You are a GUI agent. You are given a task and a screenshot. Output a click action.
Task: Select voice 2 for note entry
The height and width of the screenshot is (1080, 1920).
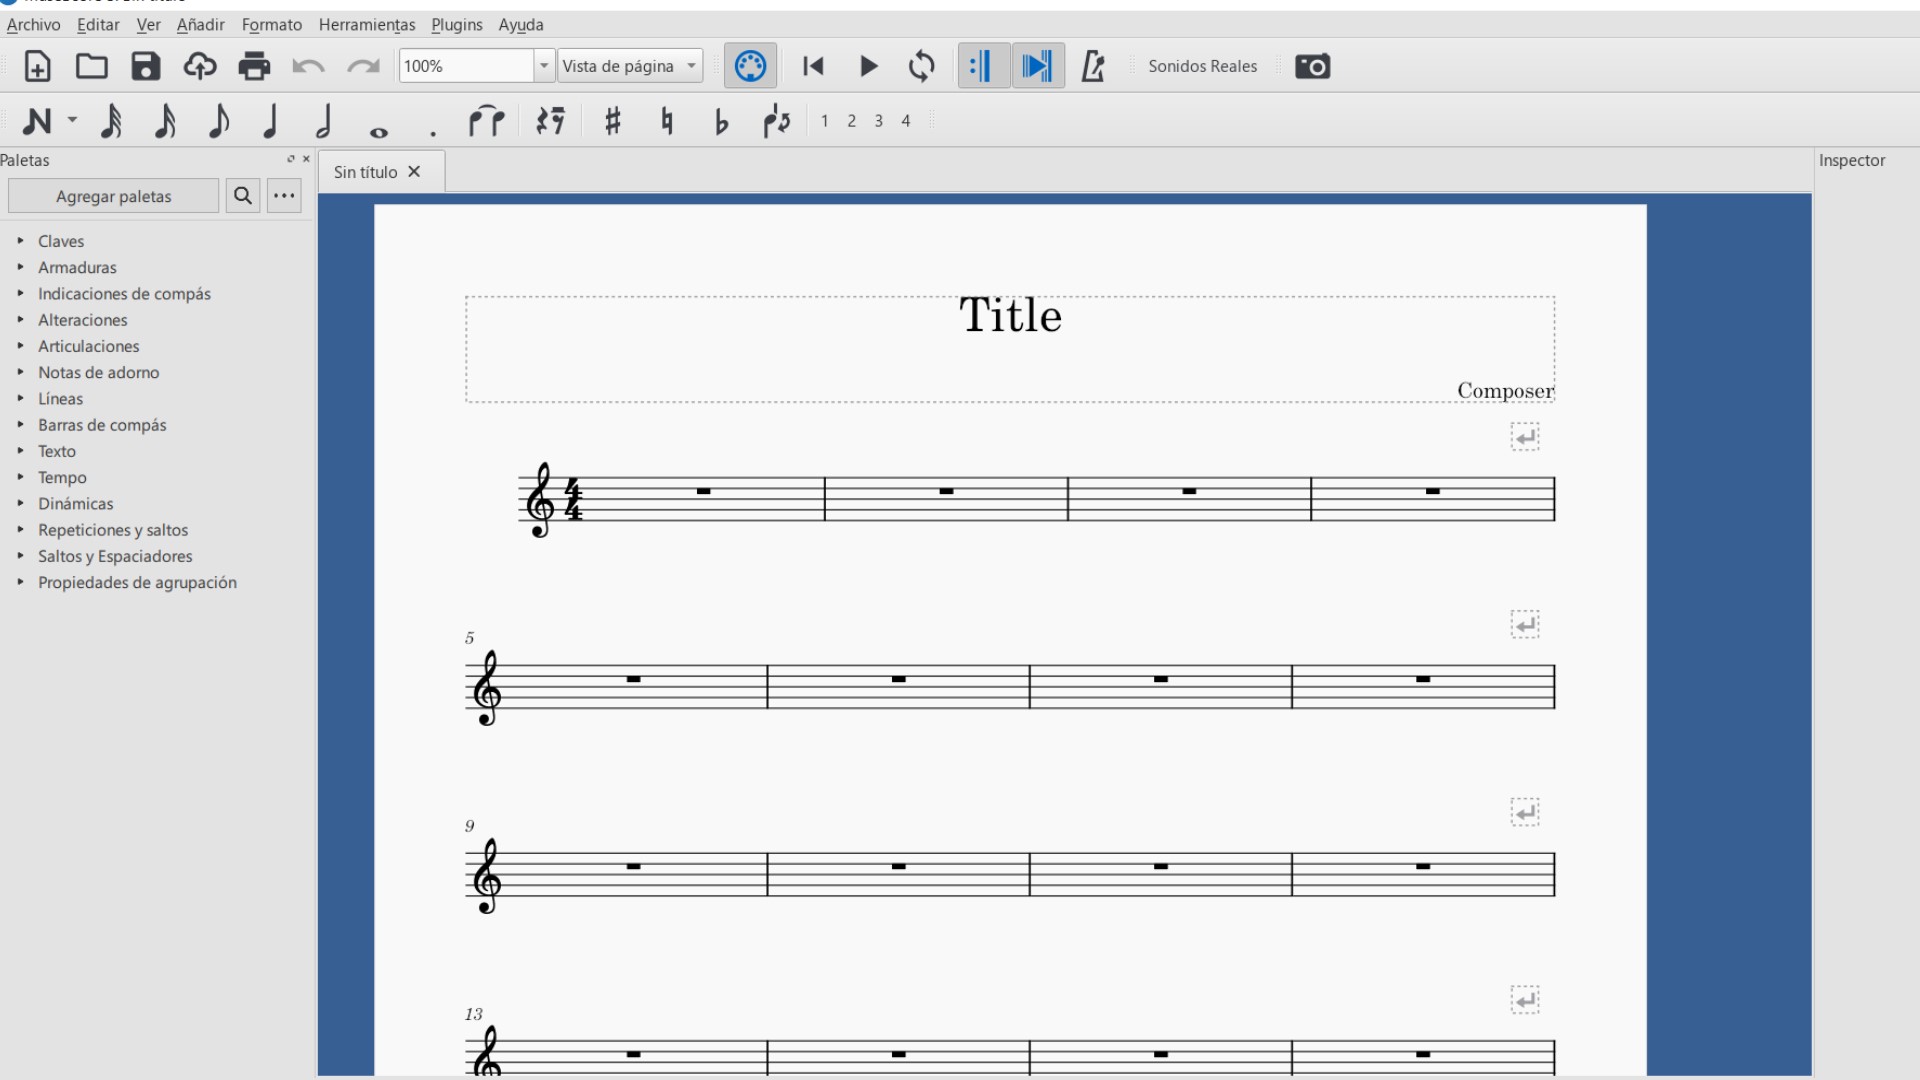coord(852,121)
